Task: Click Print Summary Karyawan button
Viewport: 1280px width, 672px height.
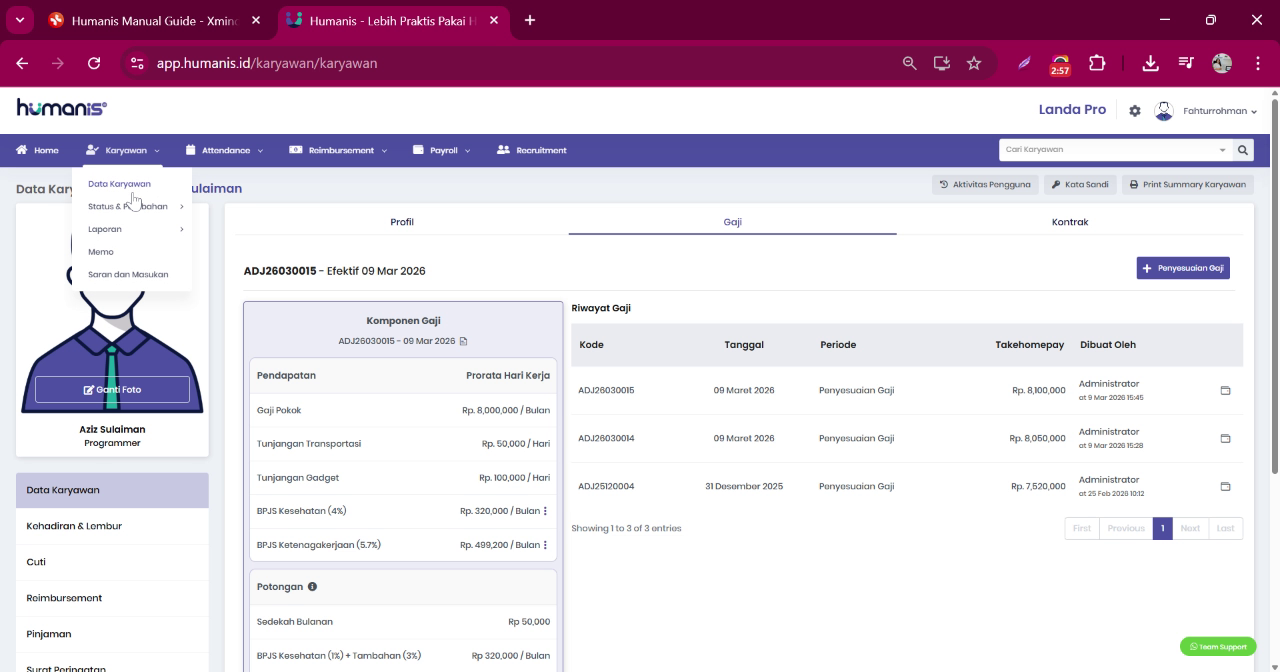Action: click(1187, 184)
